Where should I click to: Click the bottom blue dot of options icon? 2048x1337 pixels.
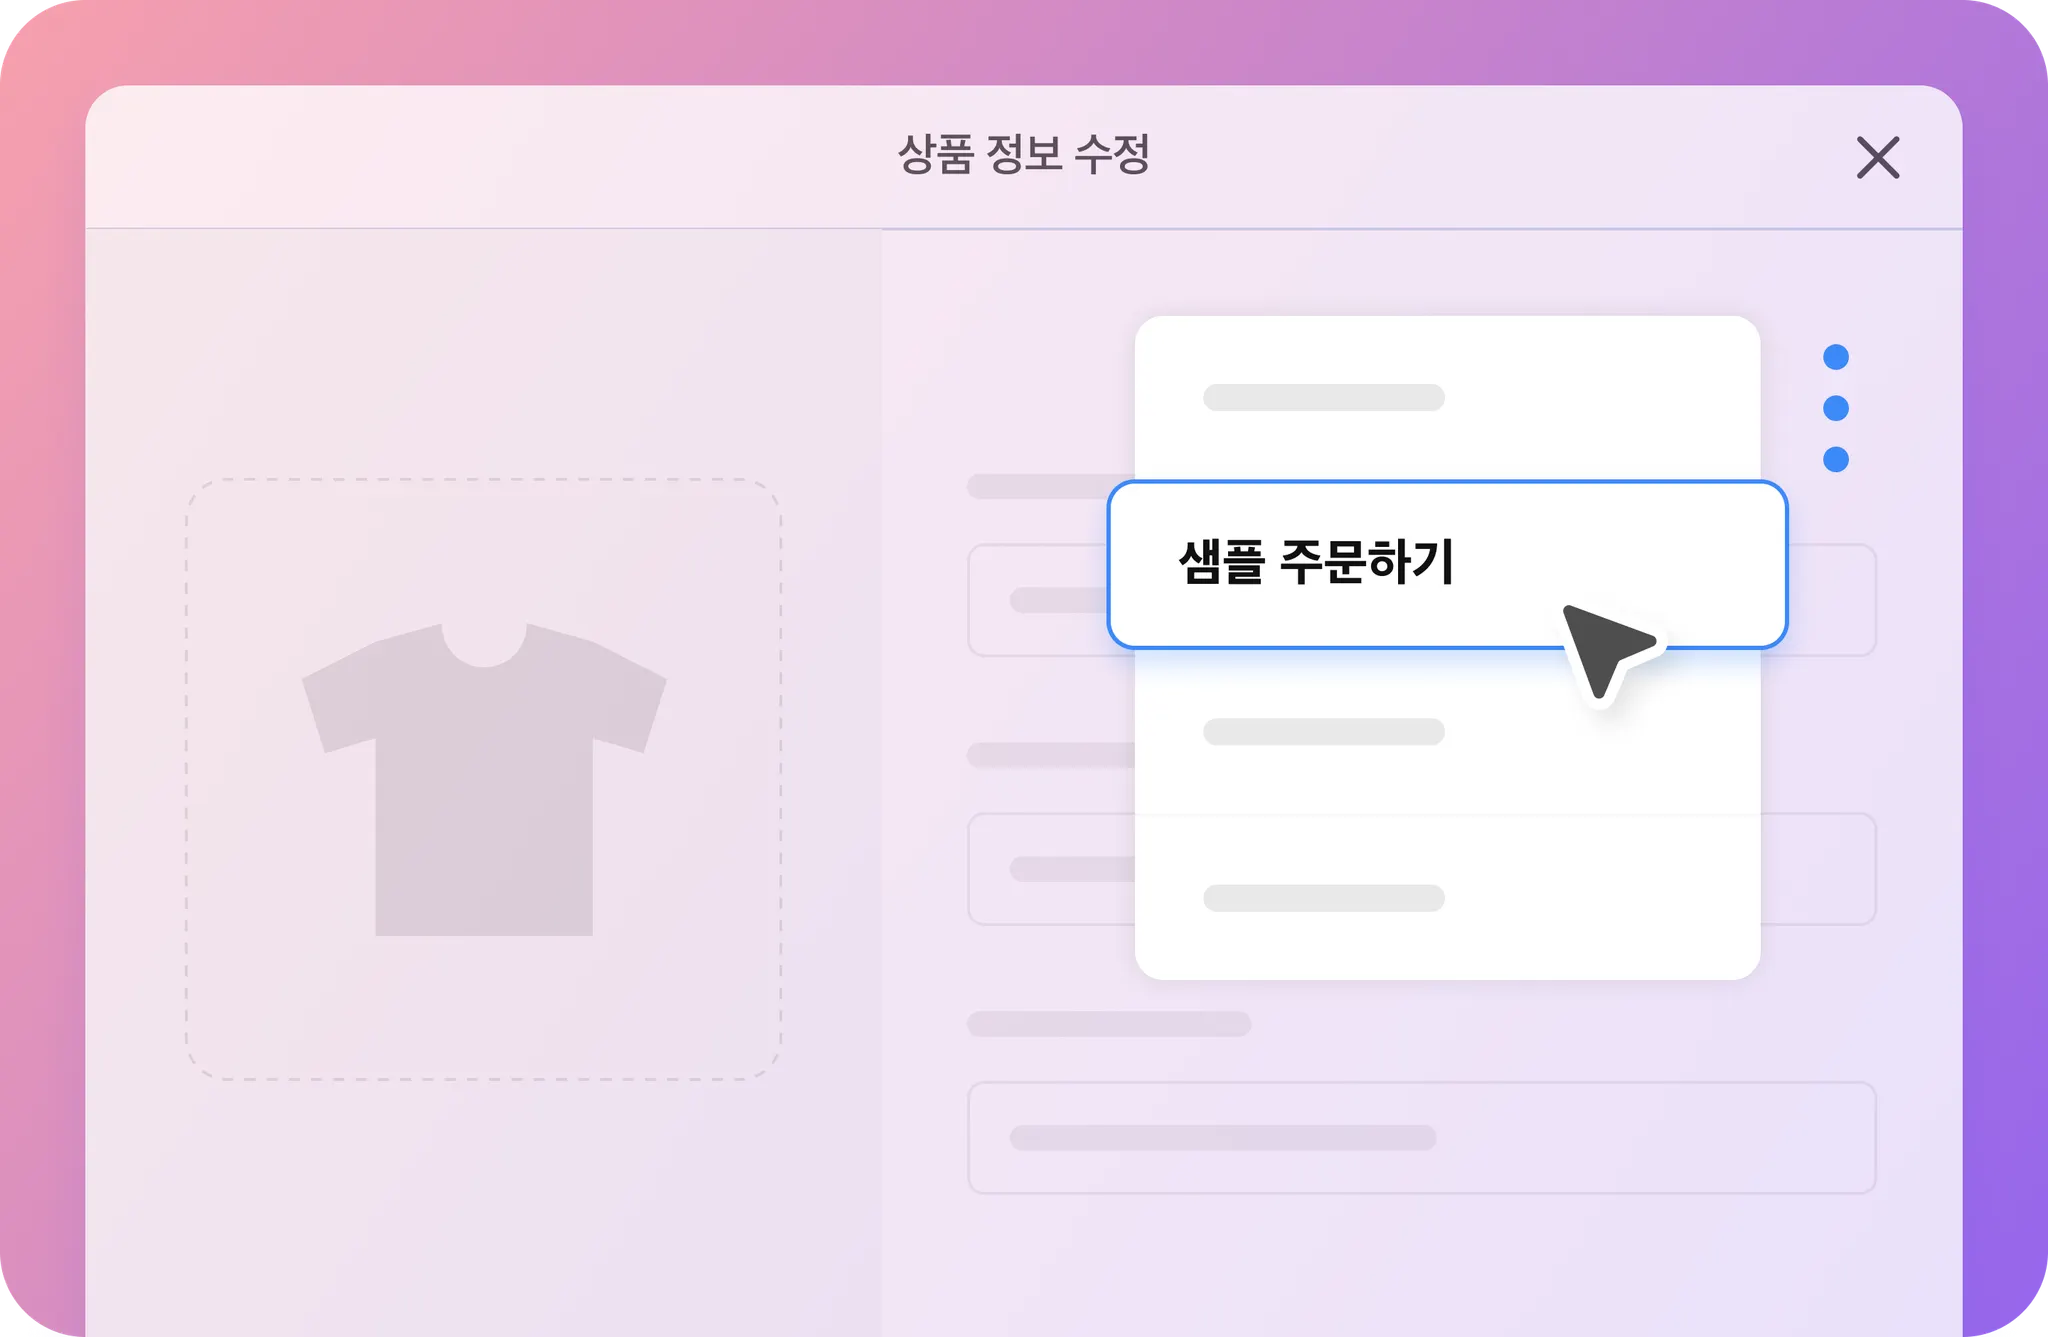tap(1836, 459)
